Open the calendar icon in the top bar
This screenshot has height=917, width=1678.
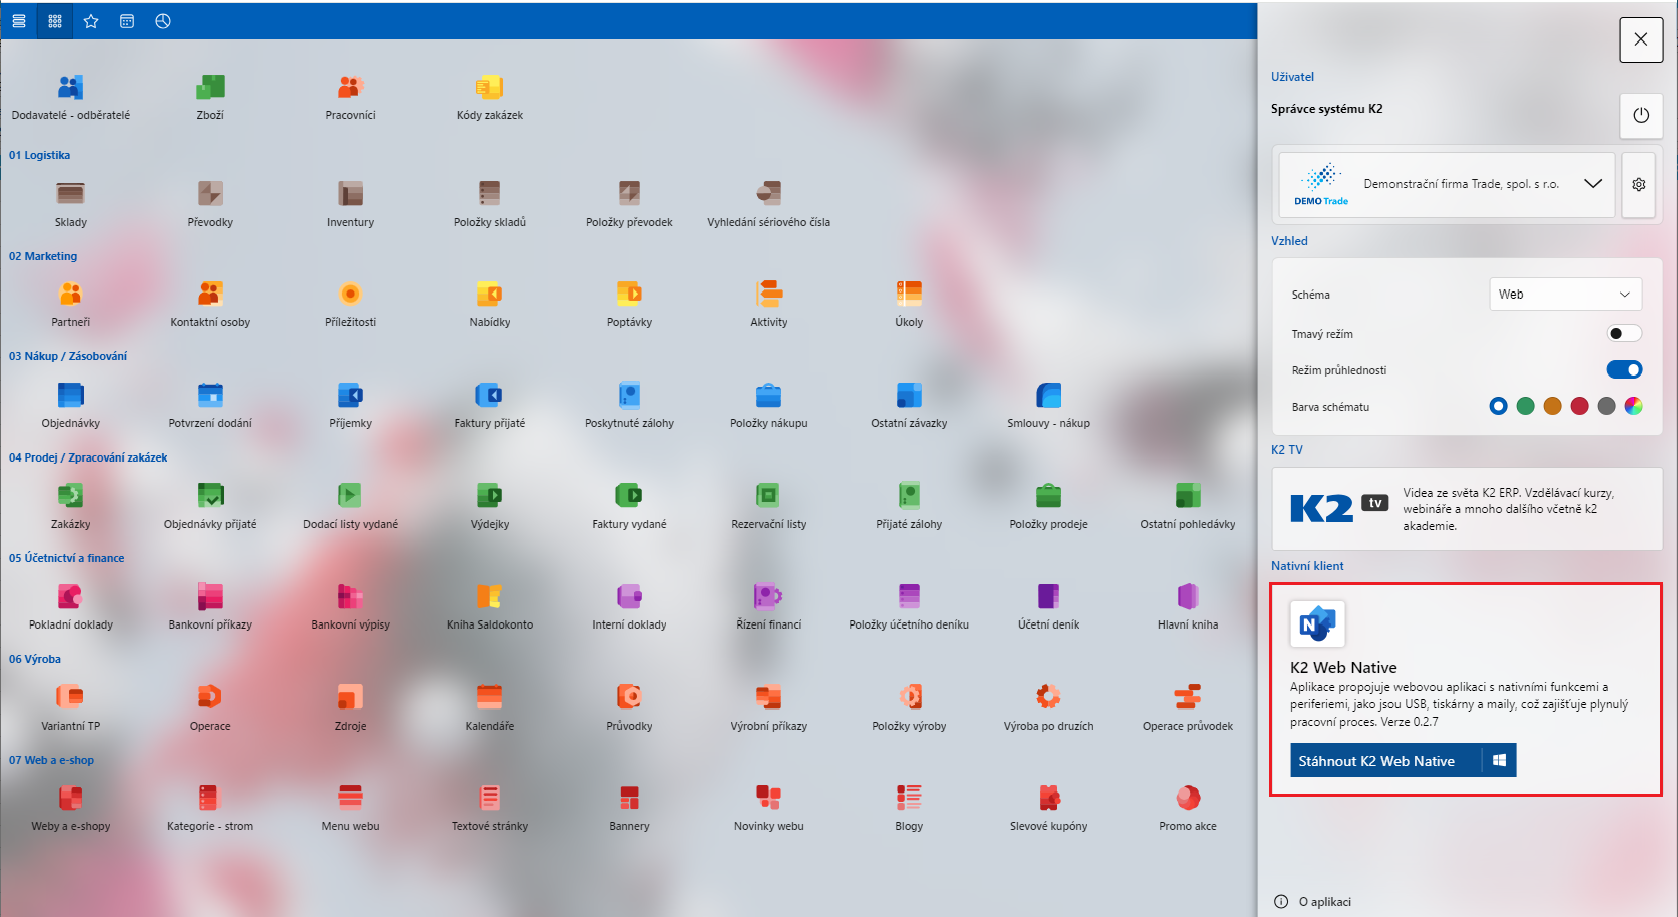[x=127, y=21]
